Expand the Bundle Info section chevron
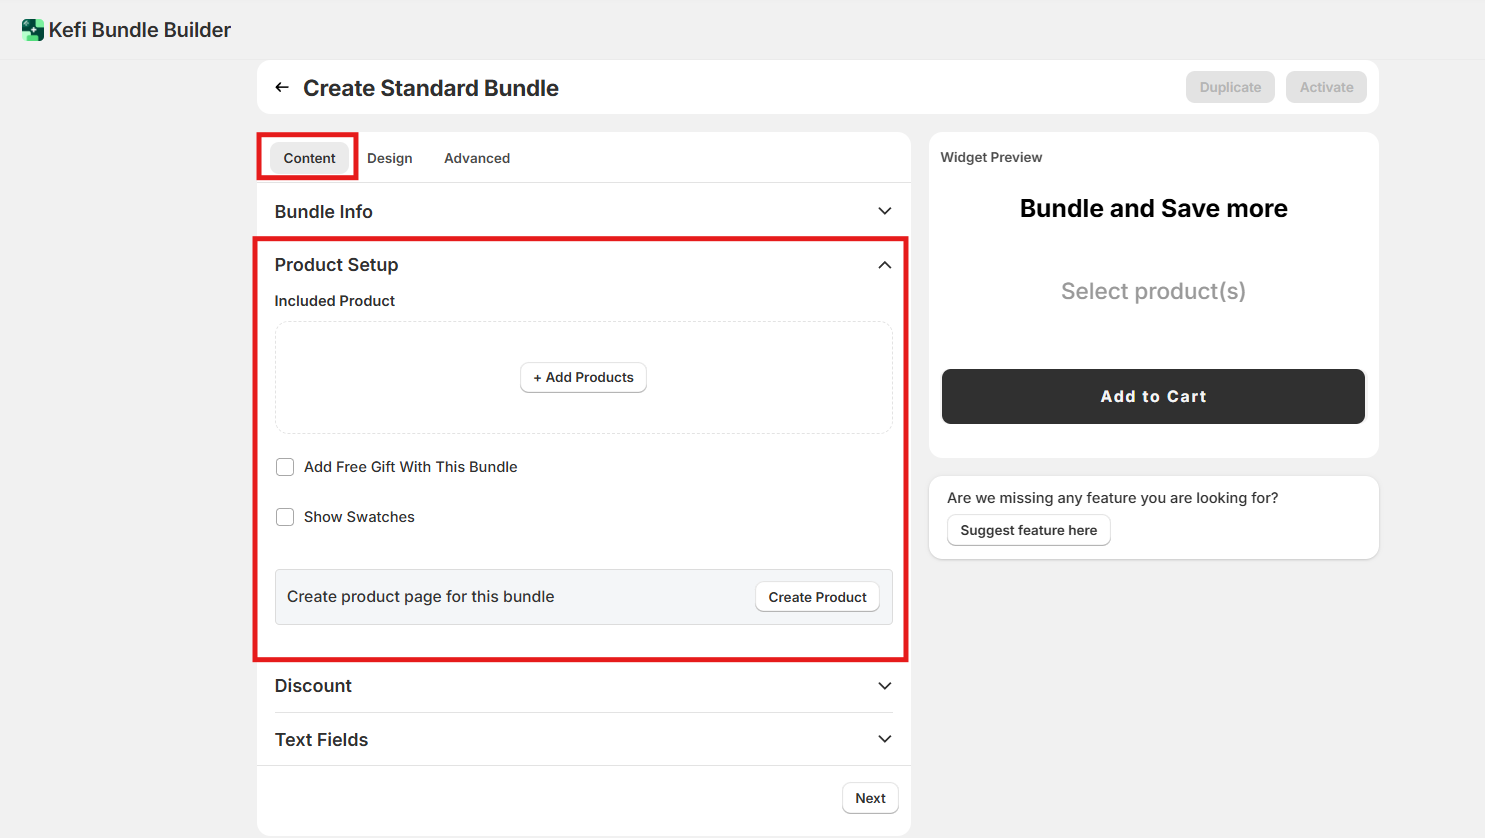The width and height of the screenshot is (1485, 838). 884,211
